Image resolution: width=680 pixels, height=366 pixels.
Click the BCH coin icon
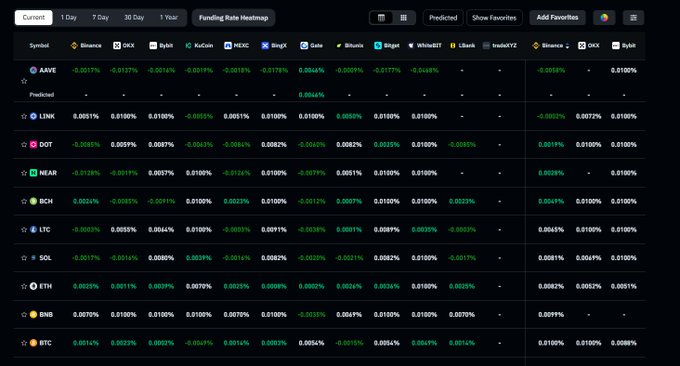tap(33, 201)
